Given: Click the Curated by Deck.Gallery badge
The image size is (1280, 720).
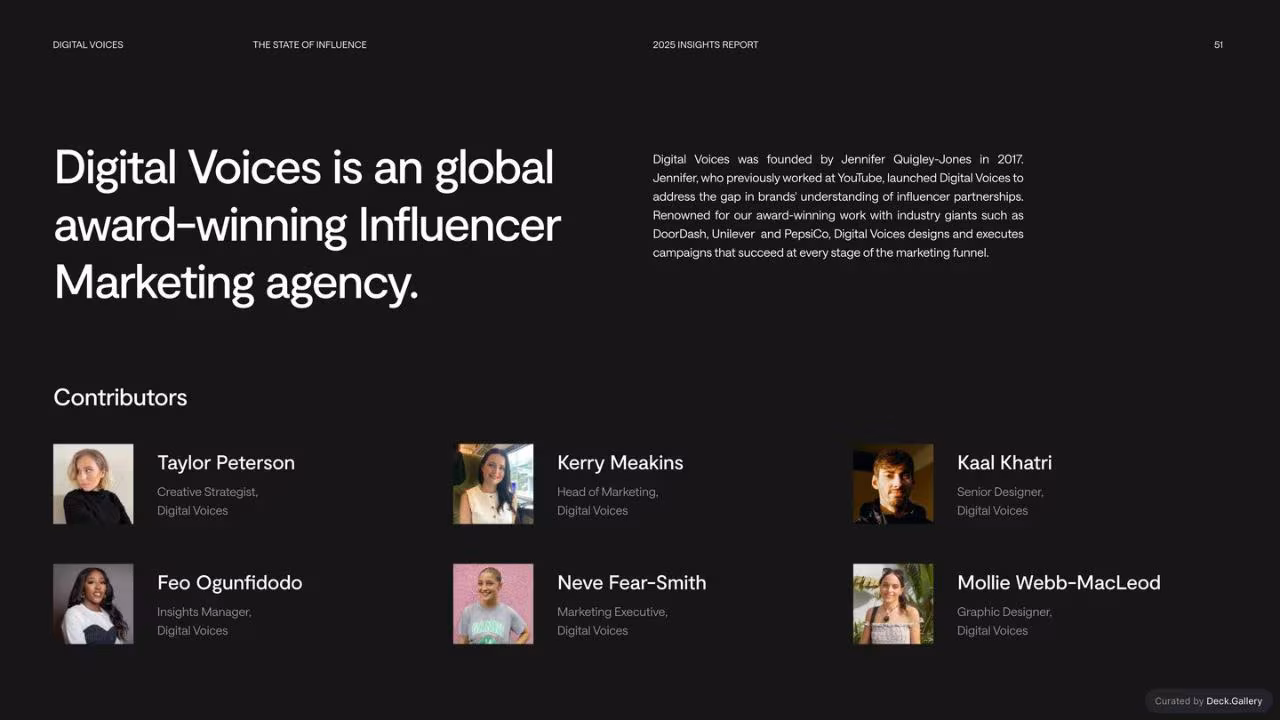Looking at the screenshot, I should coord(1208,701).
